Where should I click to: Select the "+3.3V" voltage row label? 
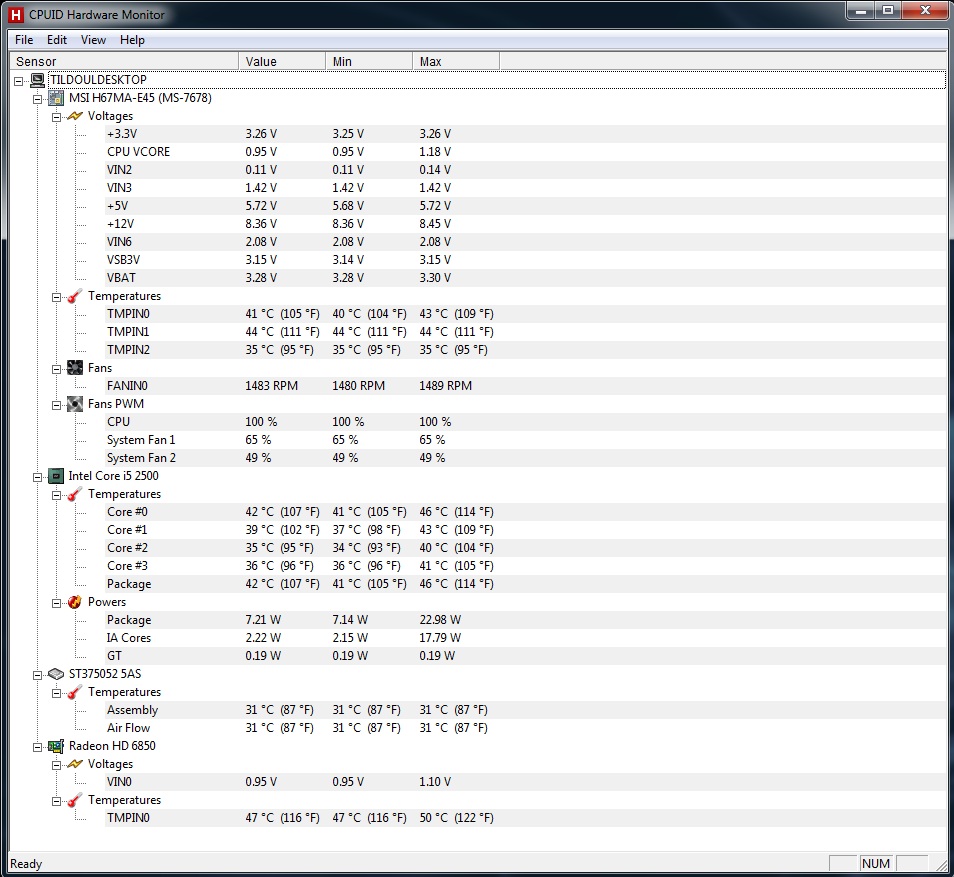122,134
